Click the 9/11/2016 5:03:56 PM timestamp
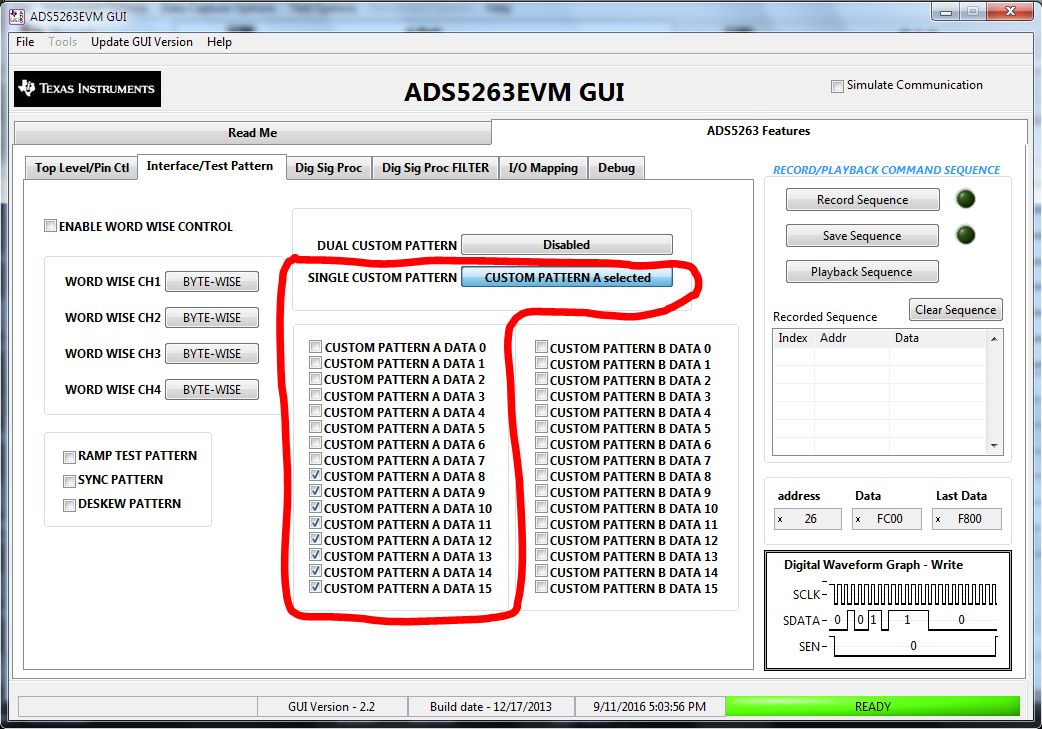The width and height of the screenshot is (1042, 729). coord(649,706)
